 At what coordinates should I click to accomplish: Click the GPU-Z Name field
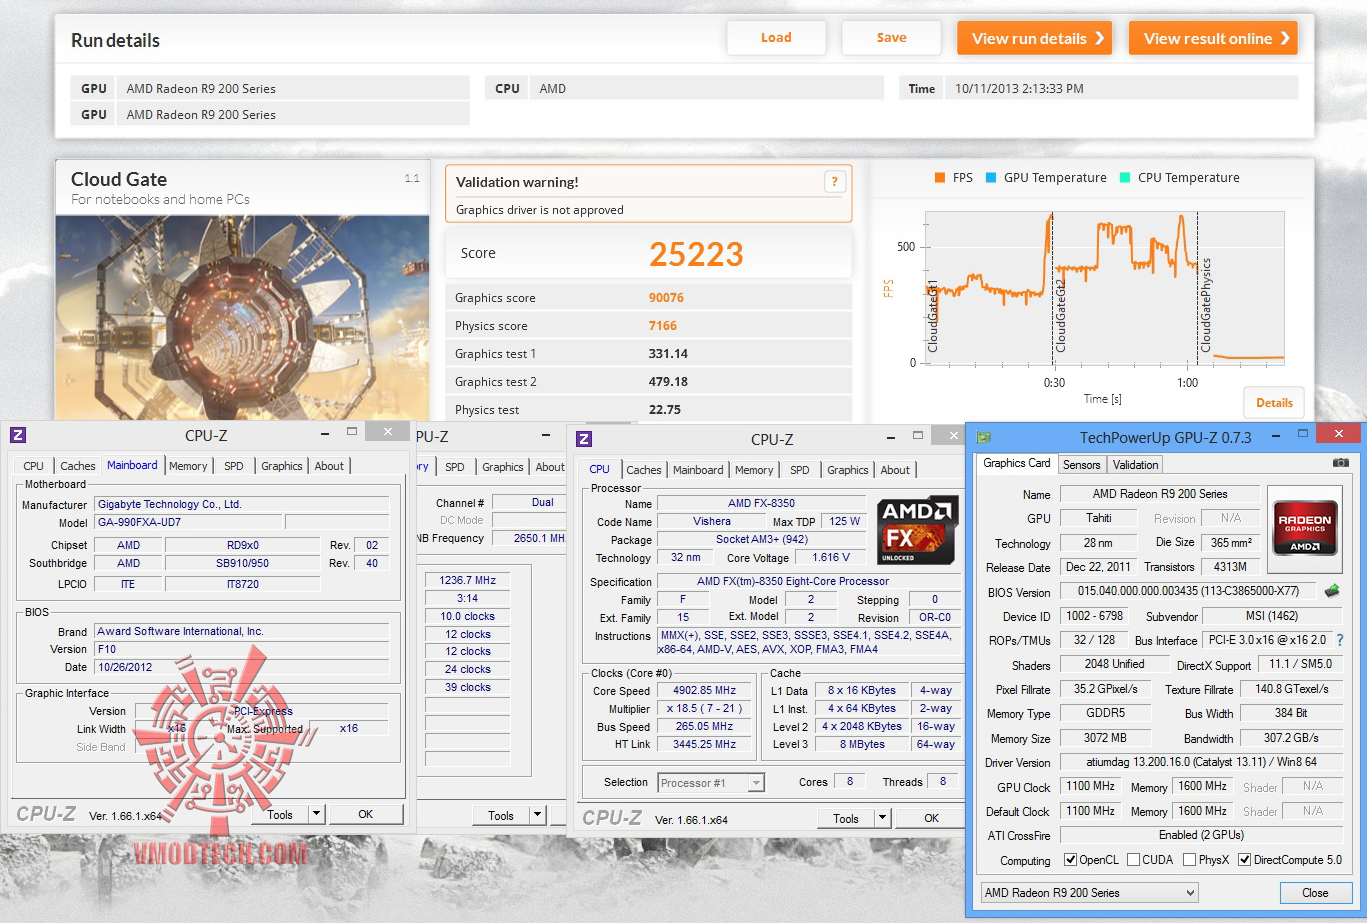click(x=1160, y=494)
